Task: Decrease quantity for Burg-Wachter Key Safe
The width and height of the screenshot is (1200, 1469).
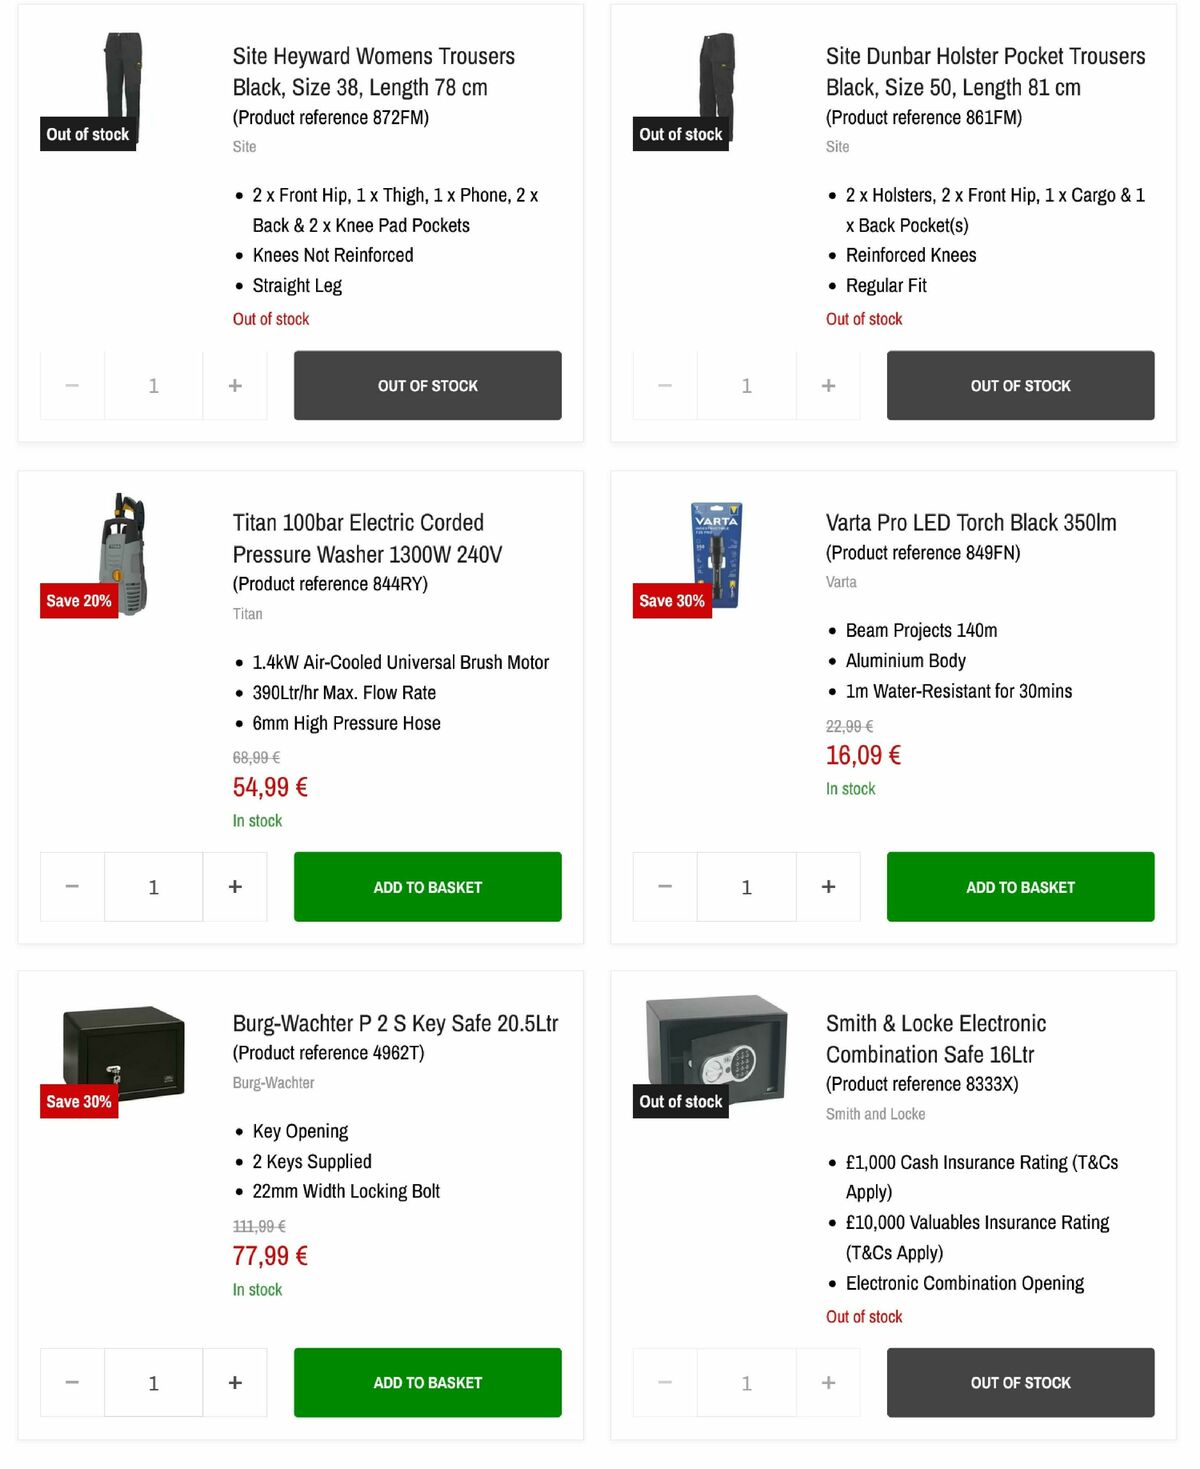Action: pos(71,1382)
